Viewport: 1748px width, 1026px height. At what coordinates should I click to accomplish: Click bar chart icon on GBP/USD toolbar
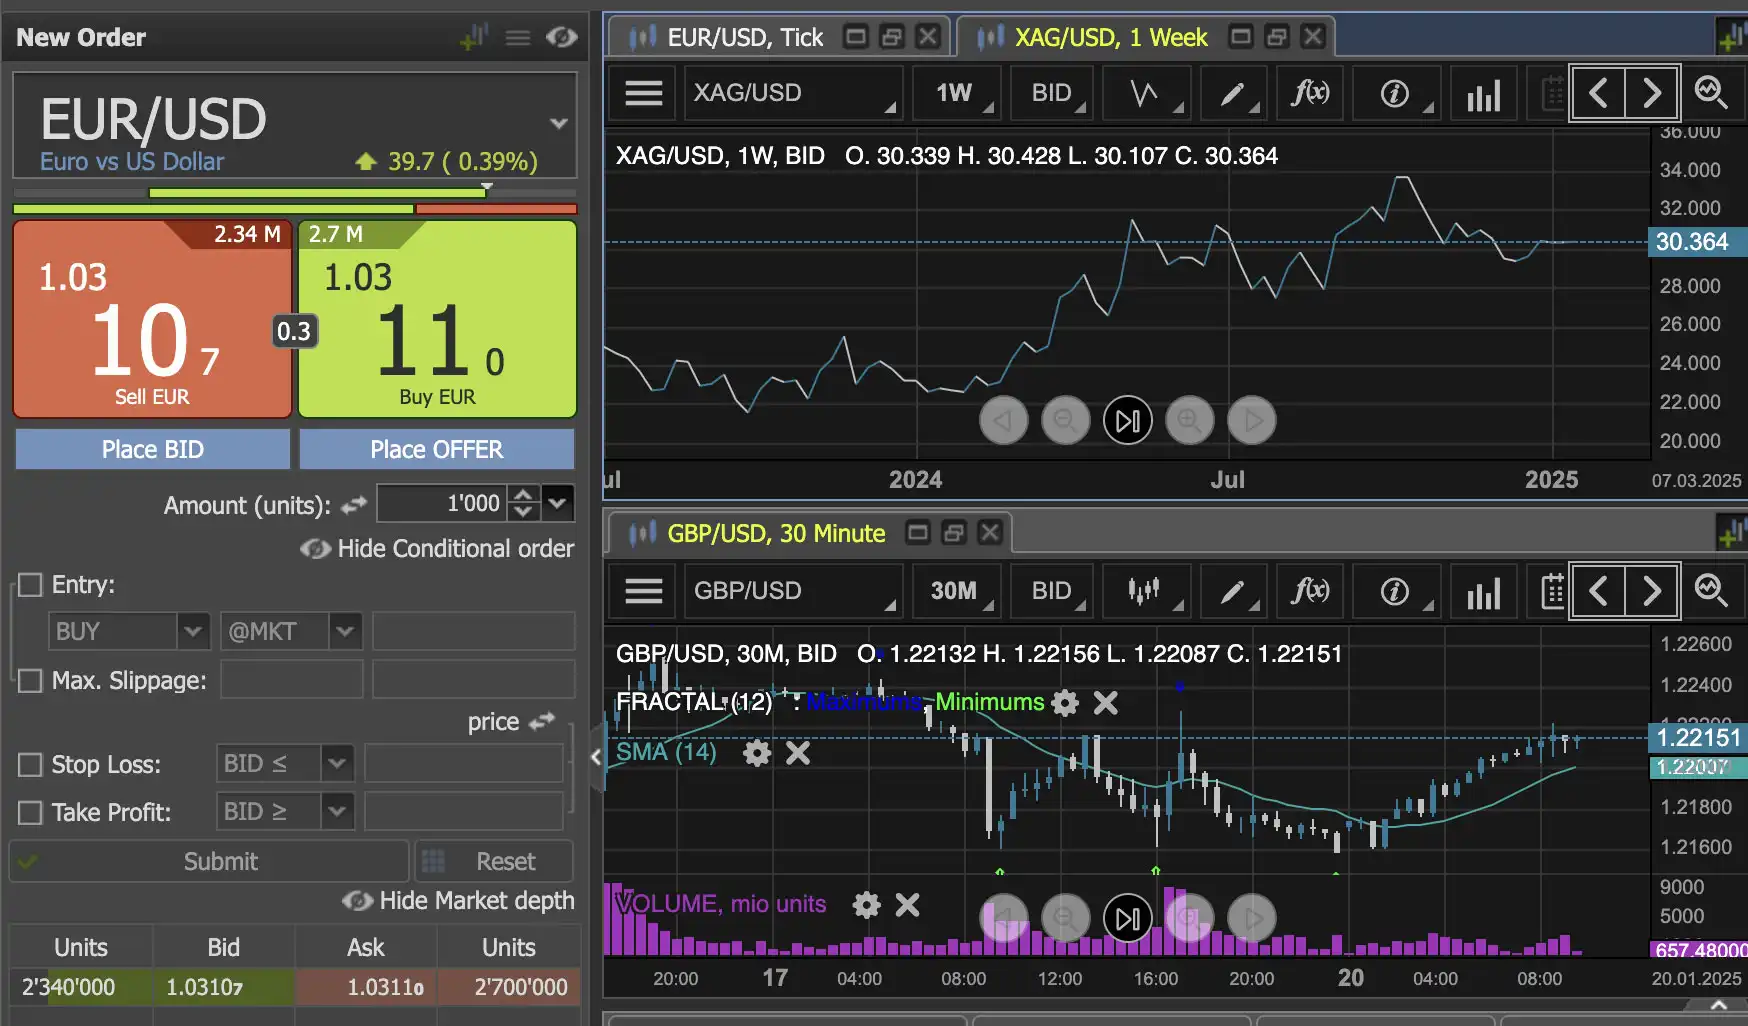point(1483,591)
